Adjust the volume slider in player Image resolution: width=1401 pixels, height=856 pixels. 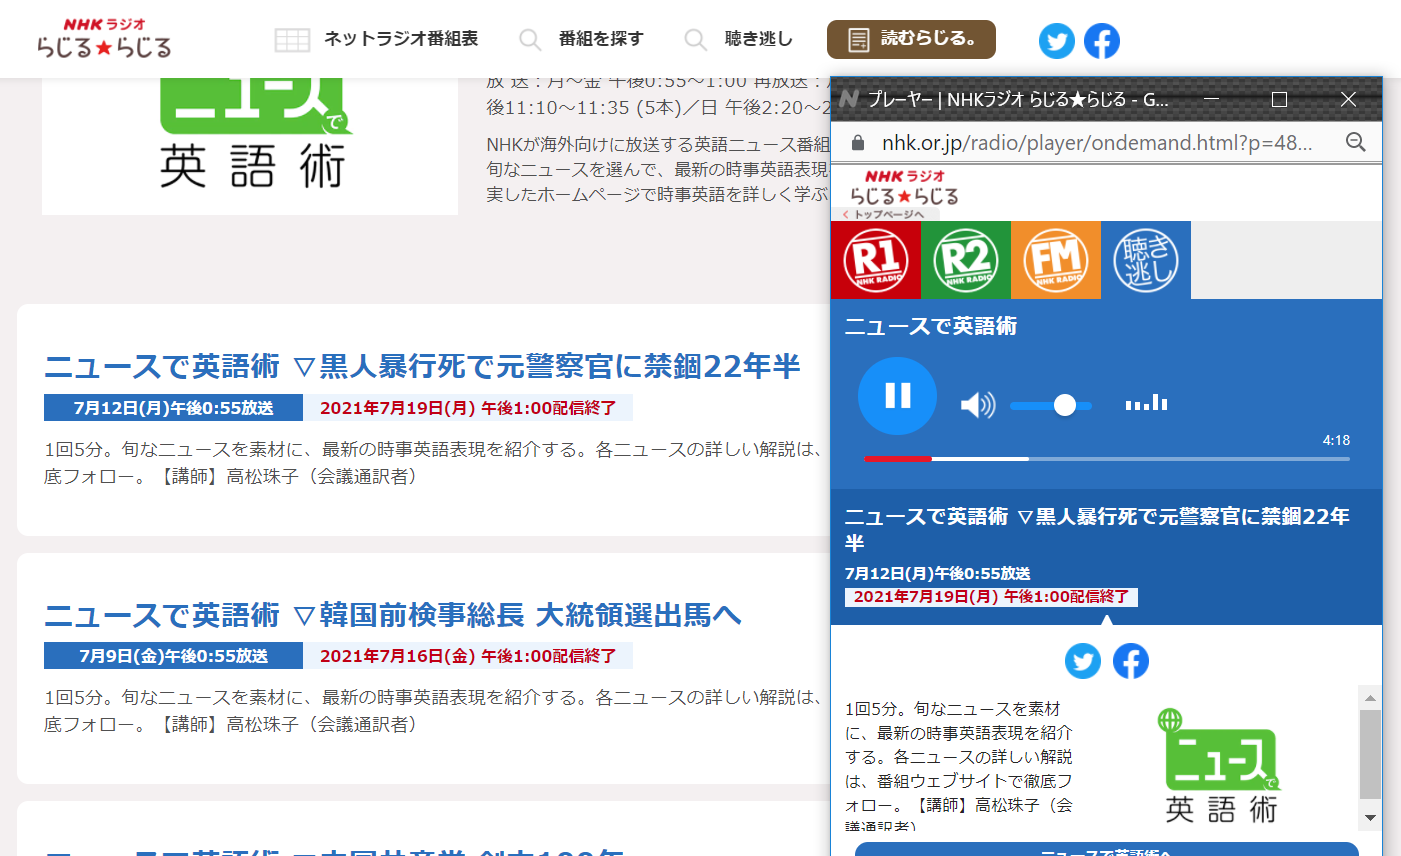(1051, 405)
